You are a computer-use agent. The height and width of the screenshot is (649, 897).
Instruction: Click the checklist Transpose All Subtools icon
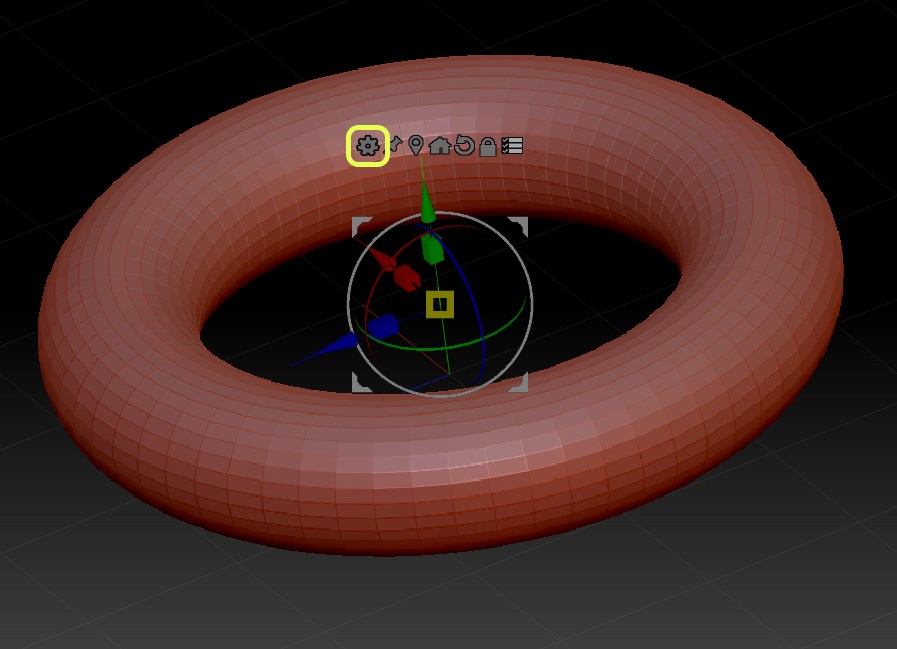pyautogui.click(x=512, y=145)
